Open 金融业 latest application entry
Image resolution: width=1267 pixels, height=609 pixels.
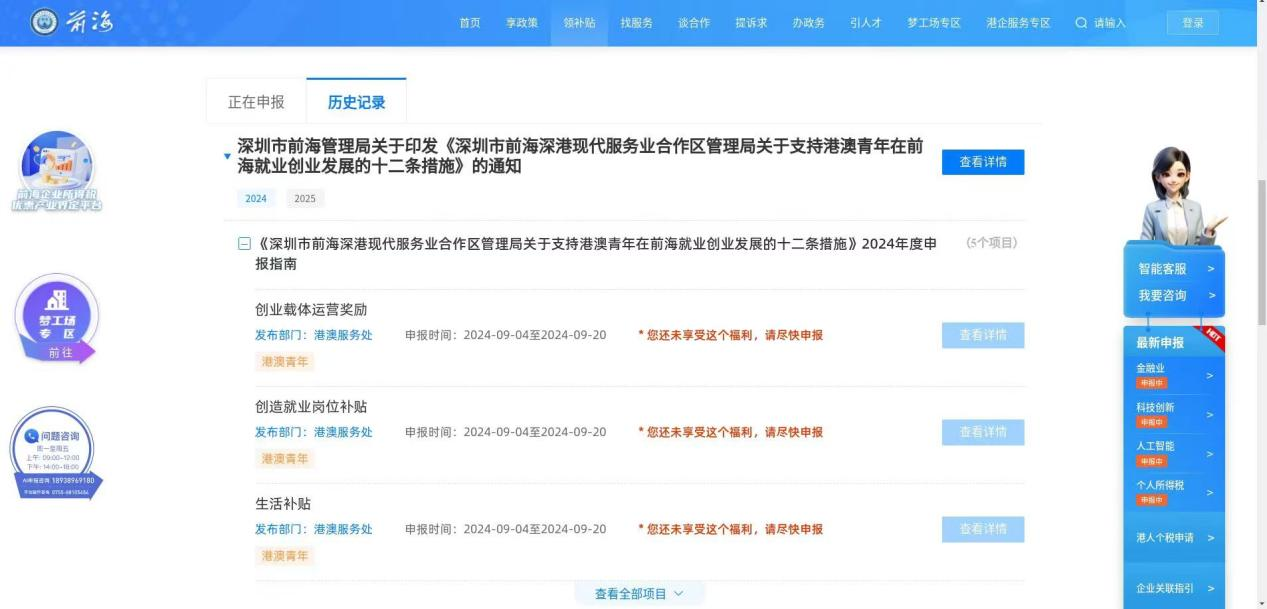[1174, 375]
